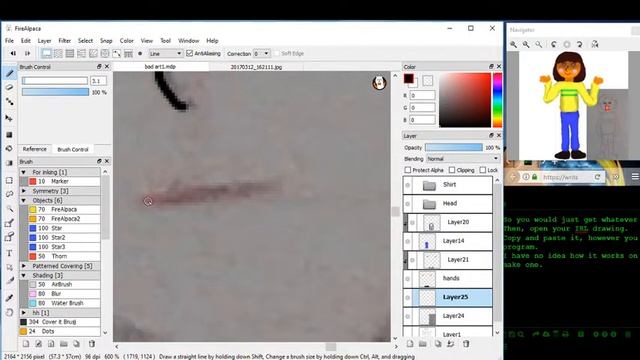
Task: Toggle visibility of Shirt folder layer
Action: pos(407,185)
